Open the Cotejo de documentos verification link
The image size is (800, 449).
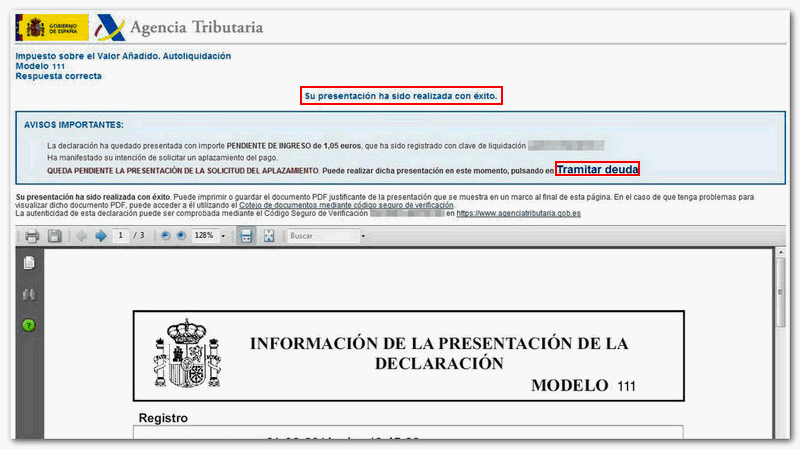tap(346, 205)
